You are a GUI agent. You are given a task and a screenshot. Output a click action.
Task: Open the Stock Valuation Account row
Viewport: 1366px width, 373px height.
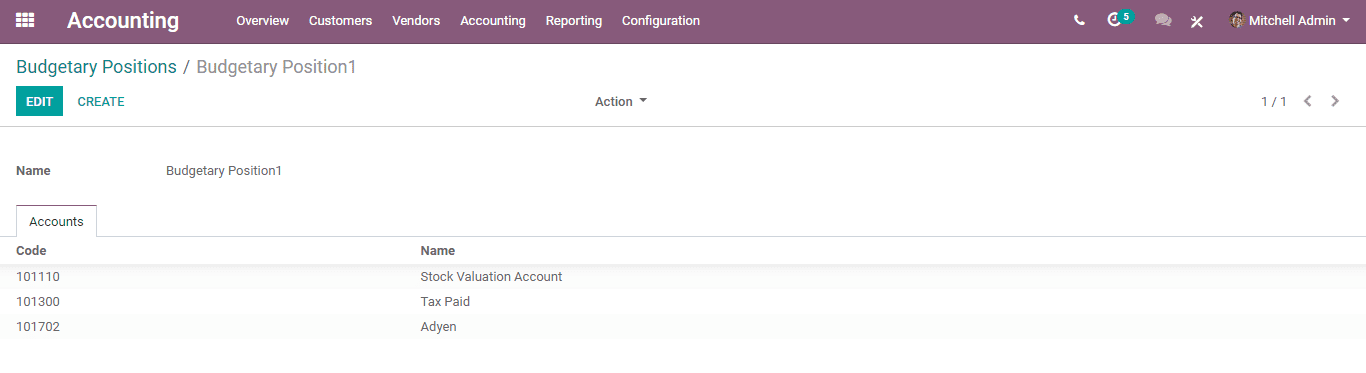pos(683,276)
